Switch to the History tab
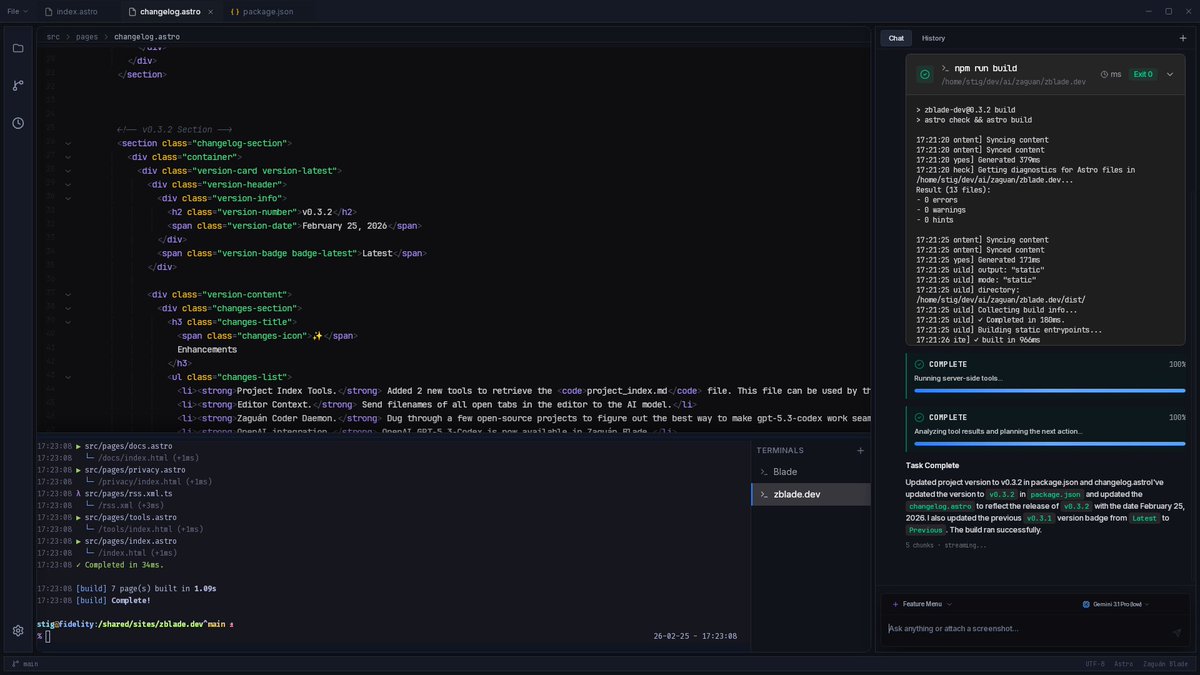 coord(933,38)
